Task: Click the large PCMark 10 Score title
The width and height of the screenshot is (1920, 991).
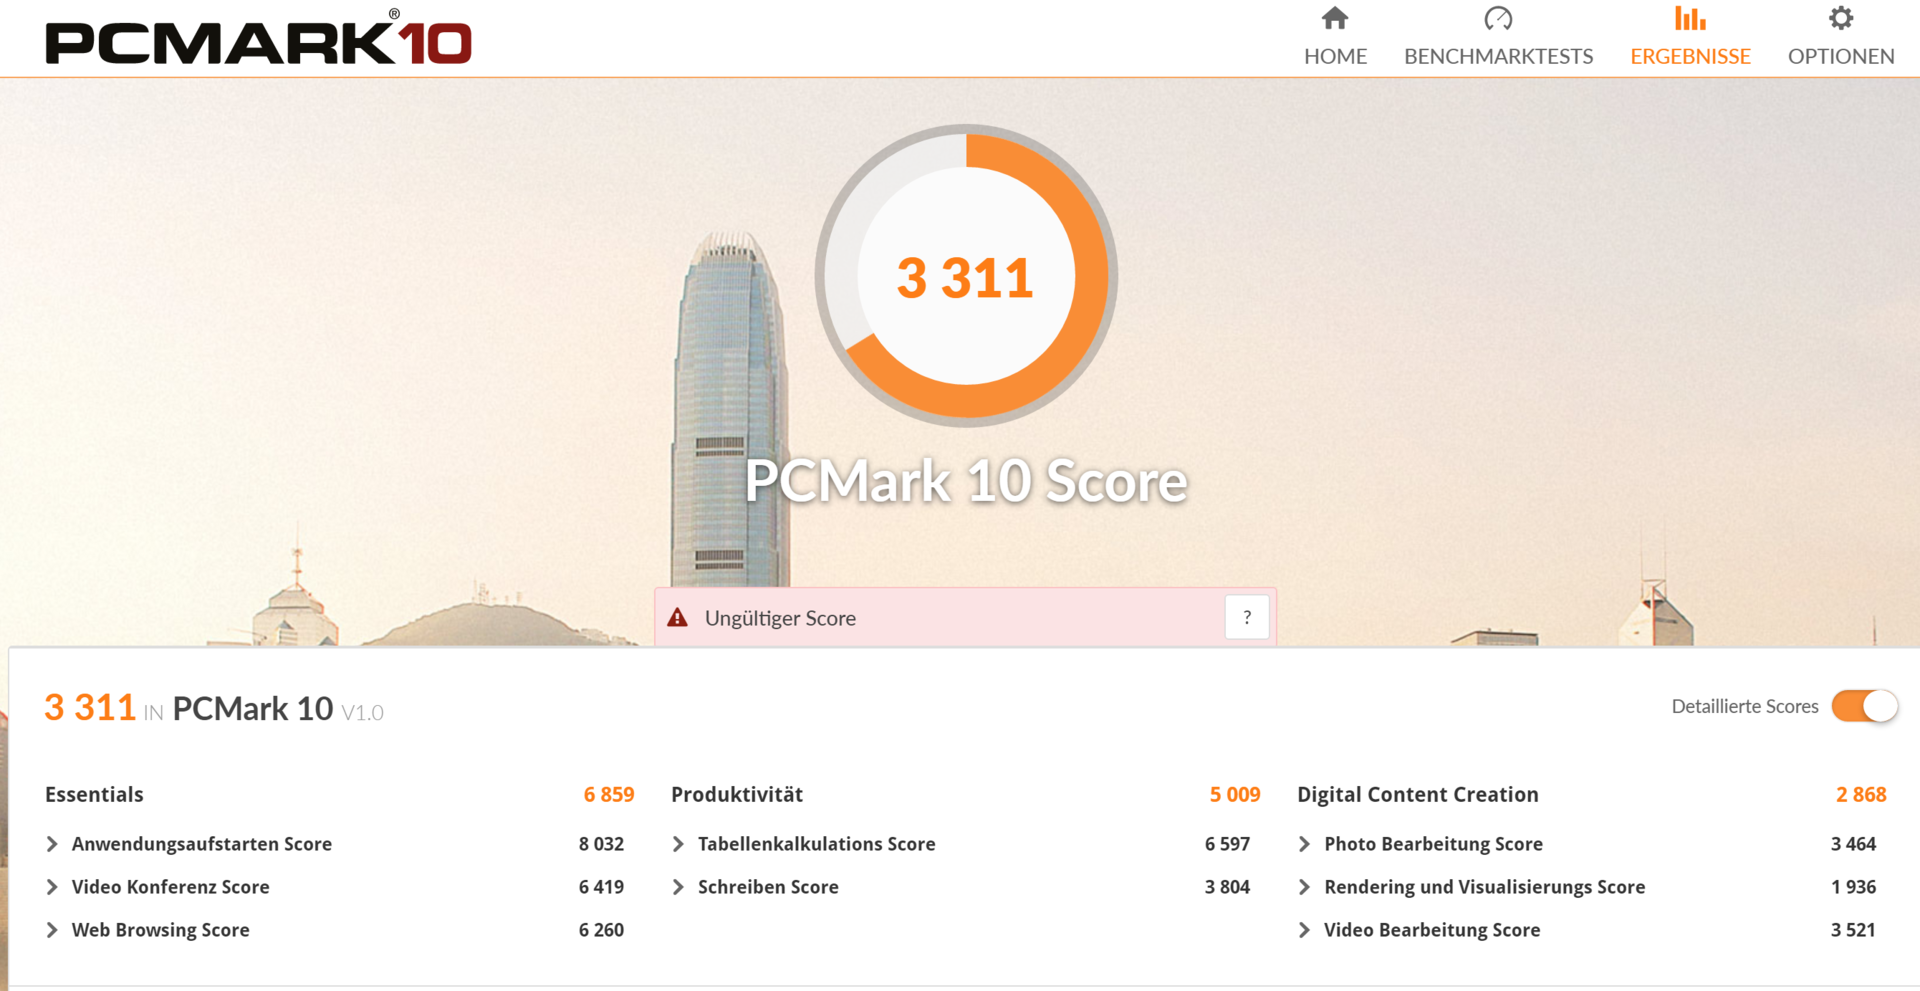Action: point(966,481)
